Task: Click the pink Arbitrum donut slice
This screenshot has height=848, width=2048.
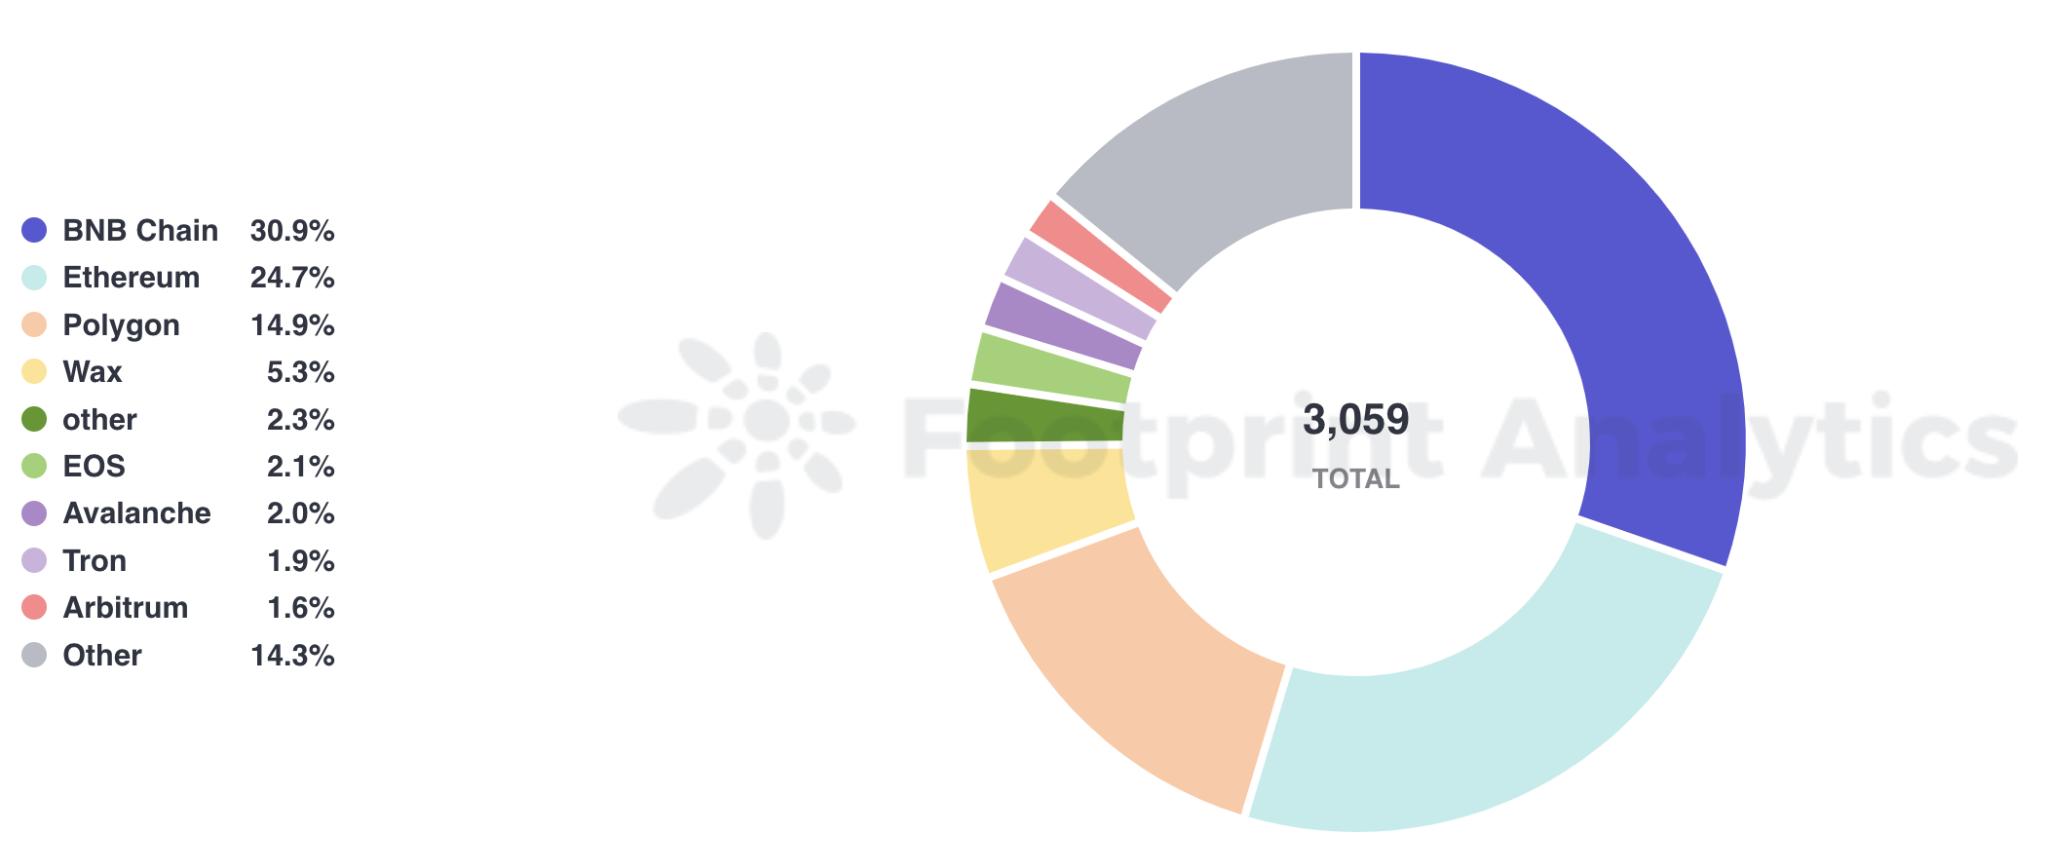Action: pyautogui.click(x=1100, y=255)
